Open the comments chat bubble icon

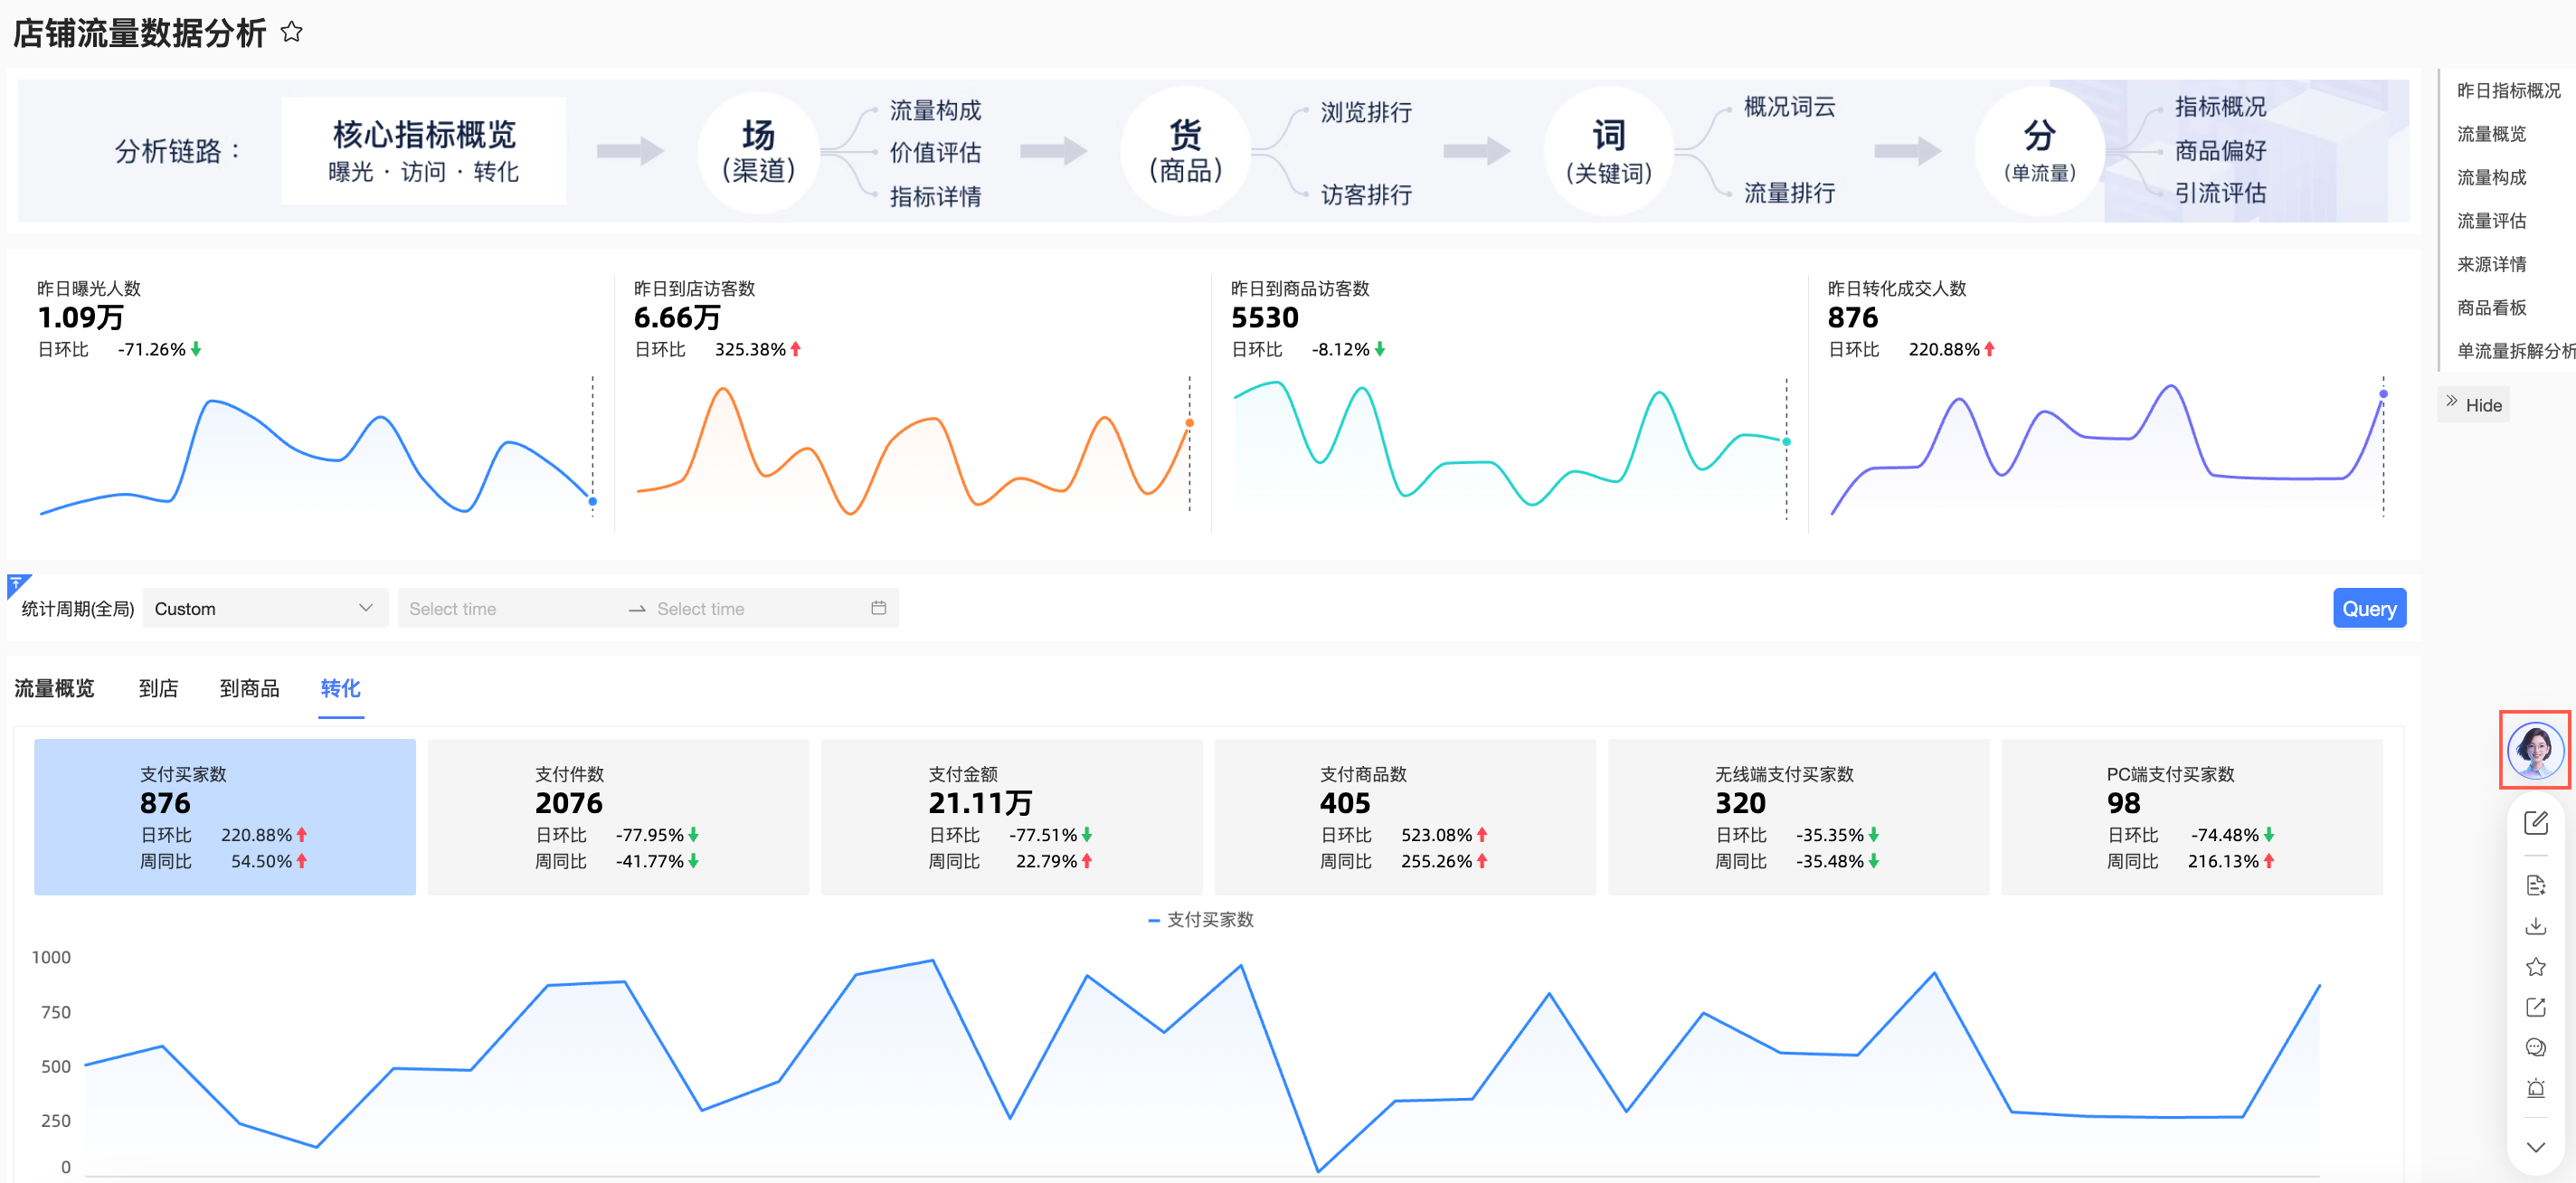click(2535, 1047)
